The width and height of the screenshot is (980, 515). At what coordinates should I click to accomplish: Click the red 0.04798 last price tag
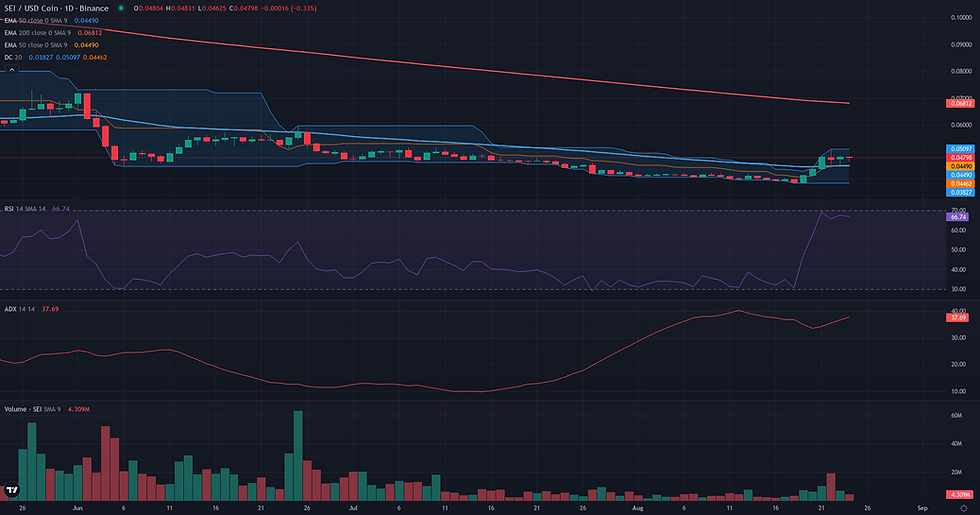tap(960, 158)
